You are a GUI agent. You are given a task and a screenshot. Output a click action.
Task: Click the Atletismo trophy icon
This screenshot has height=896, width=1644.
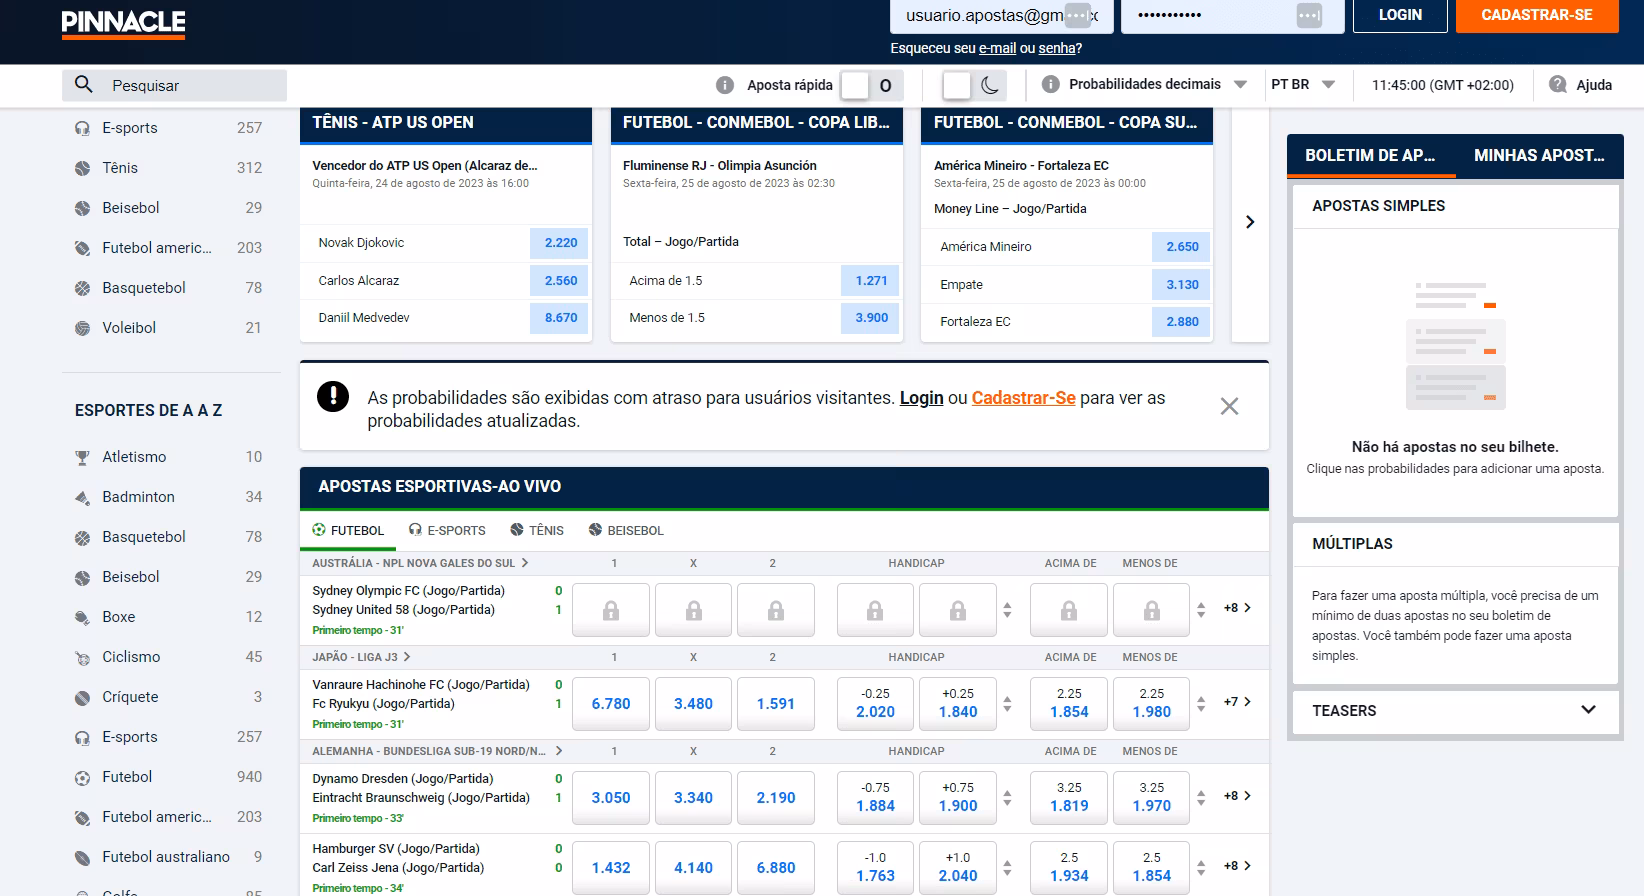point(82,457)
